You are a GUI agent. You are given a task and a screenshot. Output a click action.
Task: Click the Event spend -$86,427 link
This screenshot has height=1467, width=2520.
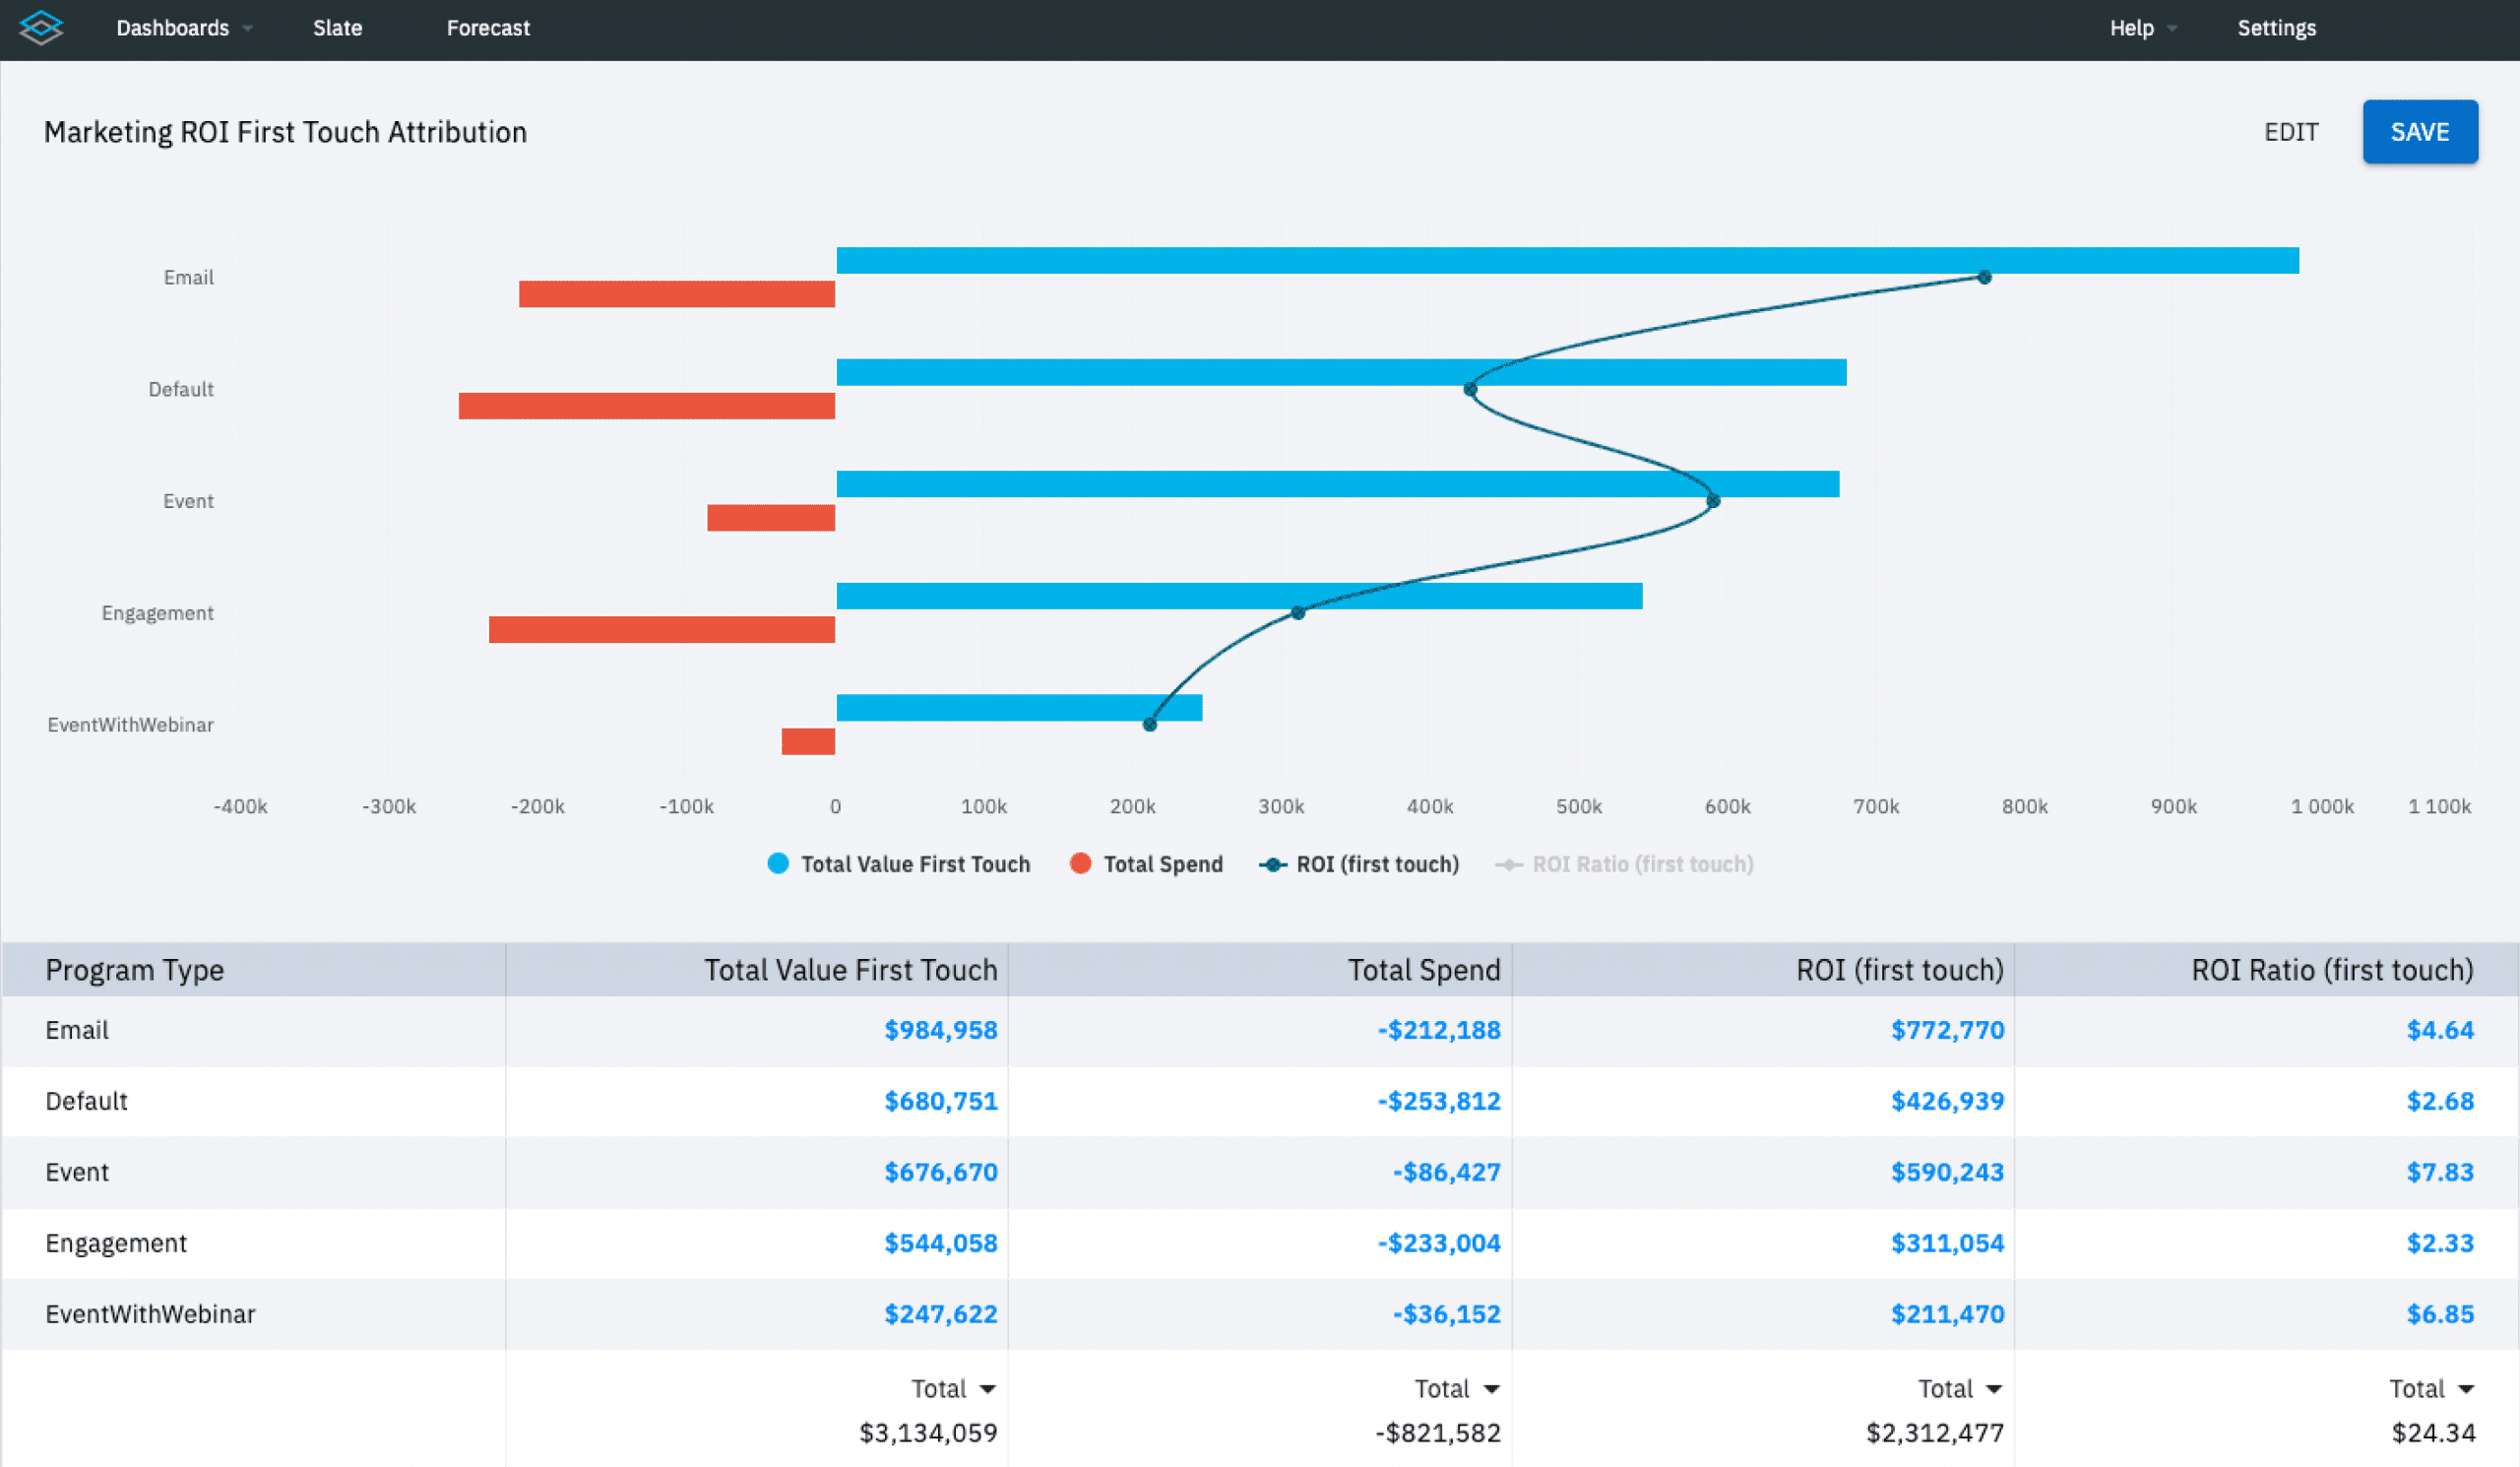(1447, 1172)
